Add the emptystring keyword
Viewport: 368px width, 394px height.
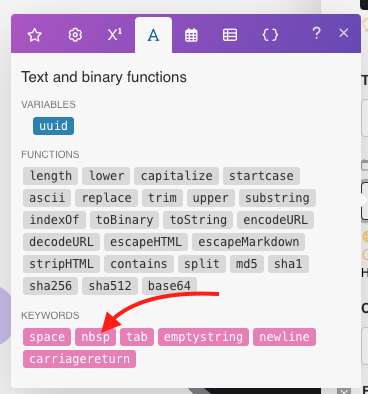coord(203,337)
